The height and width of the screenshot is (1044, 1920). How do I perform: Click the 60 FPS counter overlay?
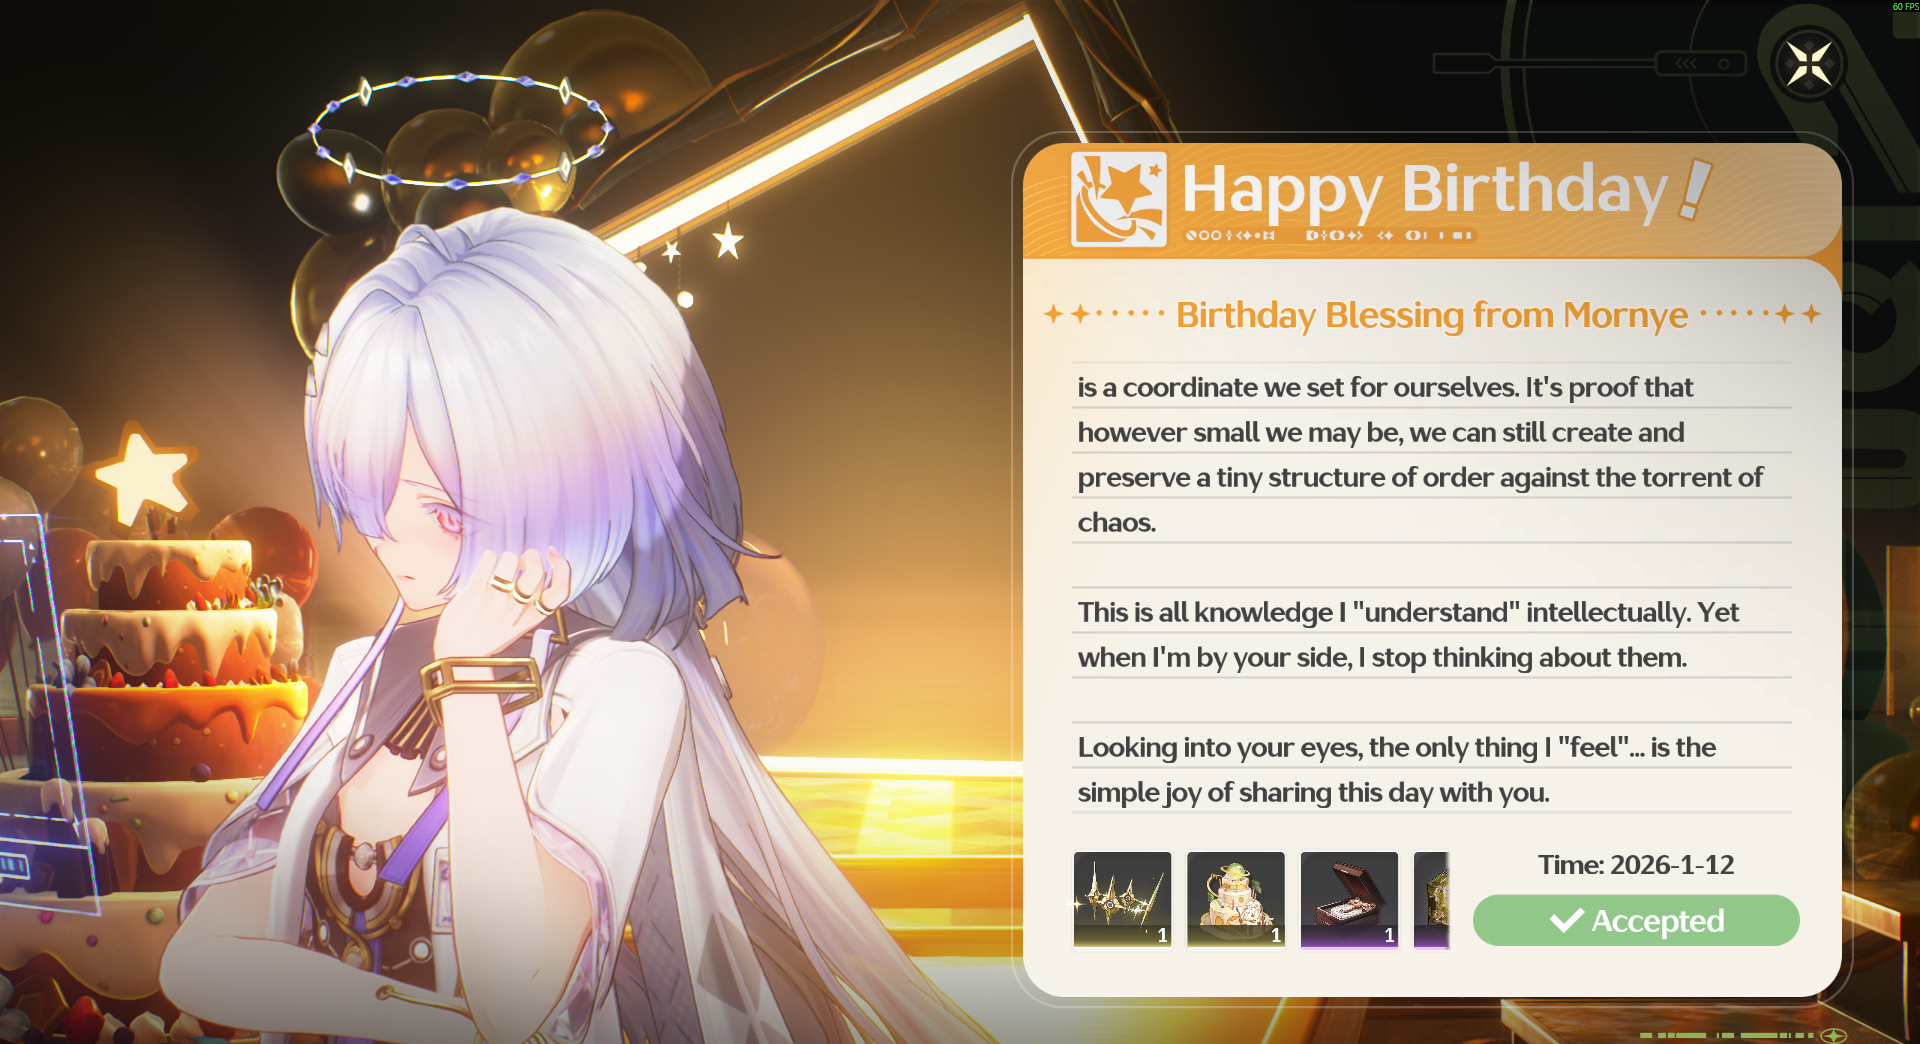pos(1905,7)
